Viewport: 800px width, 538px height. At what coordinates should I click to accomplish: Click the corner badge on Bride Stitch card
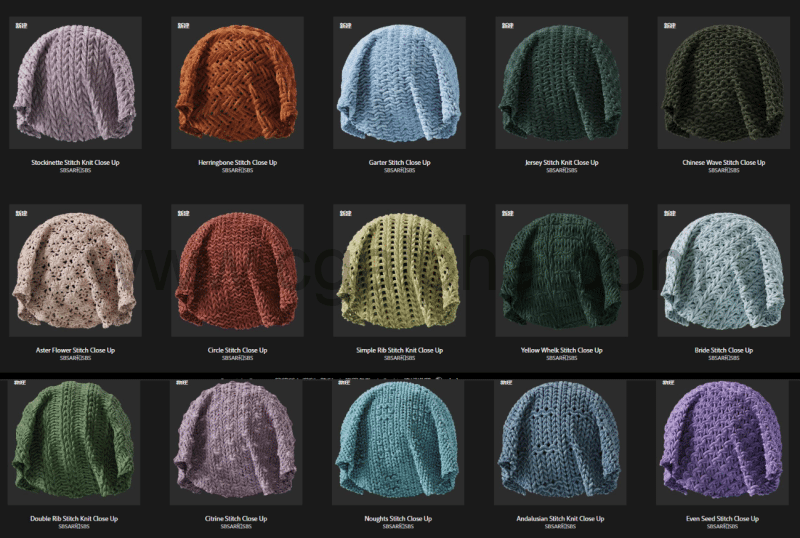coord(669,213)
